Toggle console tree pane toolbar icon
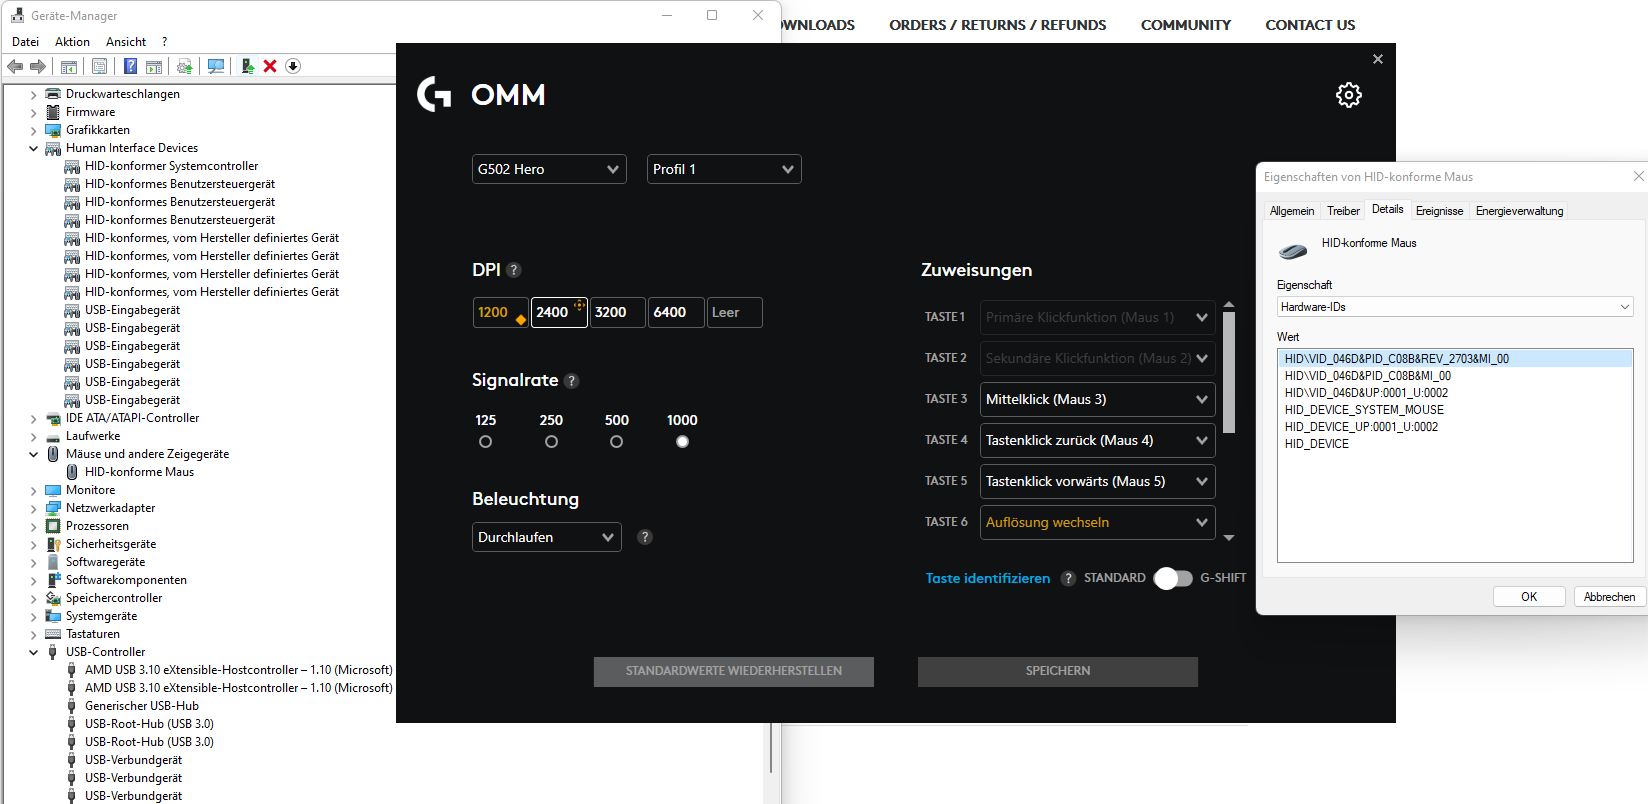Screen dimensions: 1648x804 69,67
